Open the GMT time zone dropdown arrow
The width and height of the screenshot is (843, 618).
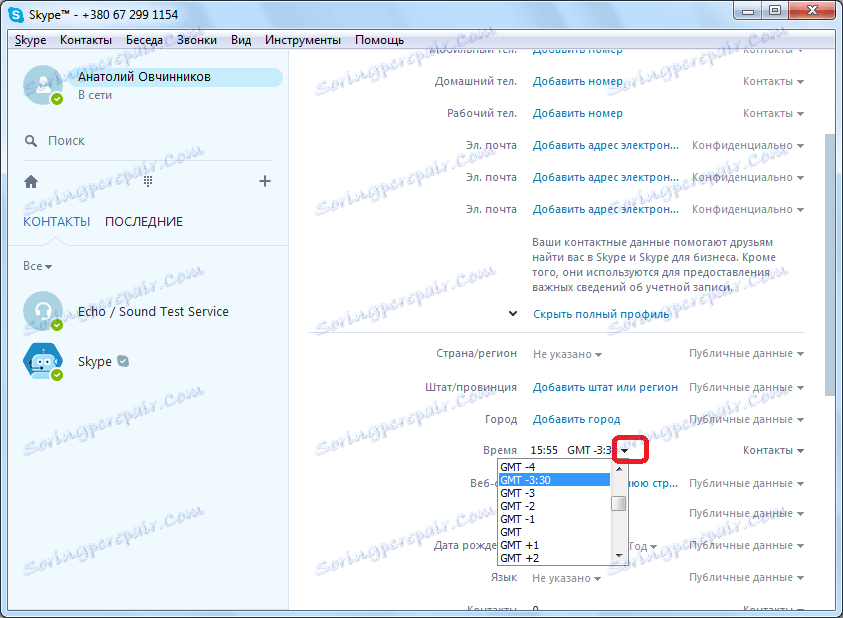click(624, 451)
